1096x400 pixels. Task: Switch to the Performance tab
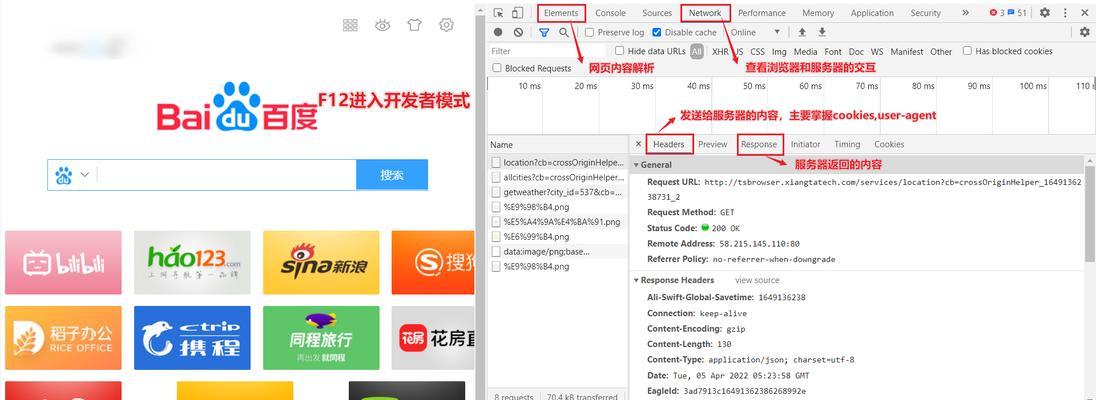762,13
